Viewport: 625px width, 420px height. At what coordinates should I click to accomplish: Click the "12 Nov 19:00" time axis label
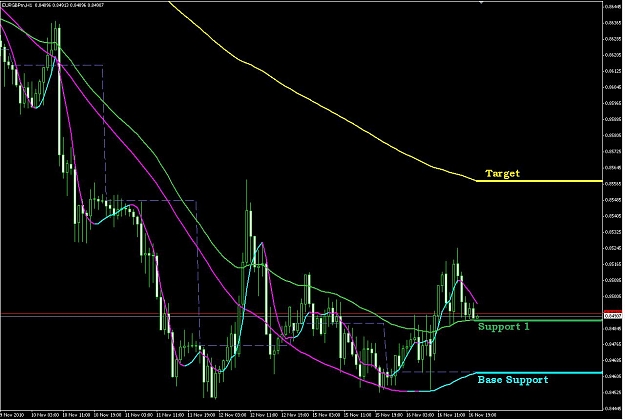point(293,415)
